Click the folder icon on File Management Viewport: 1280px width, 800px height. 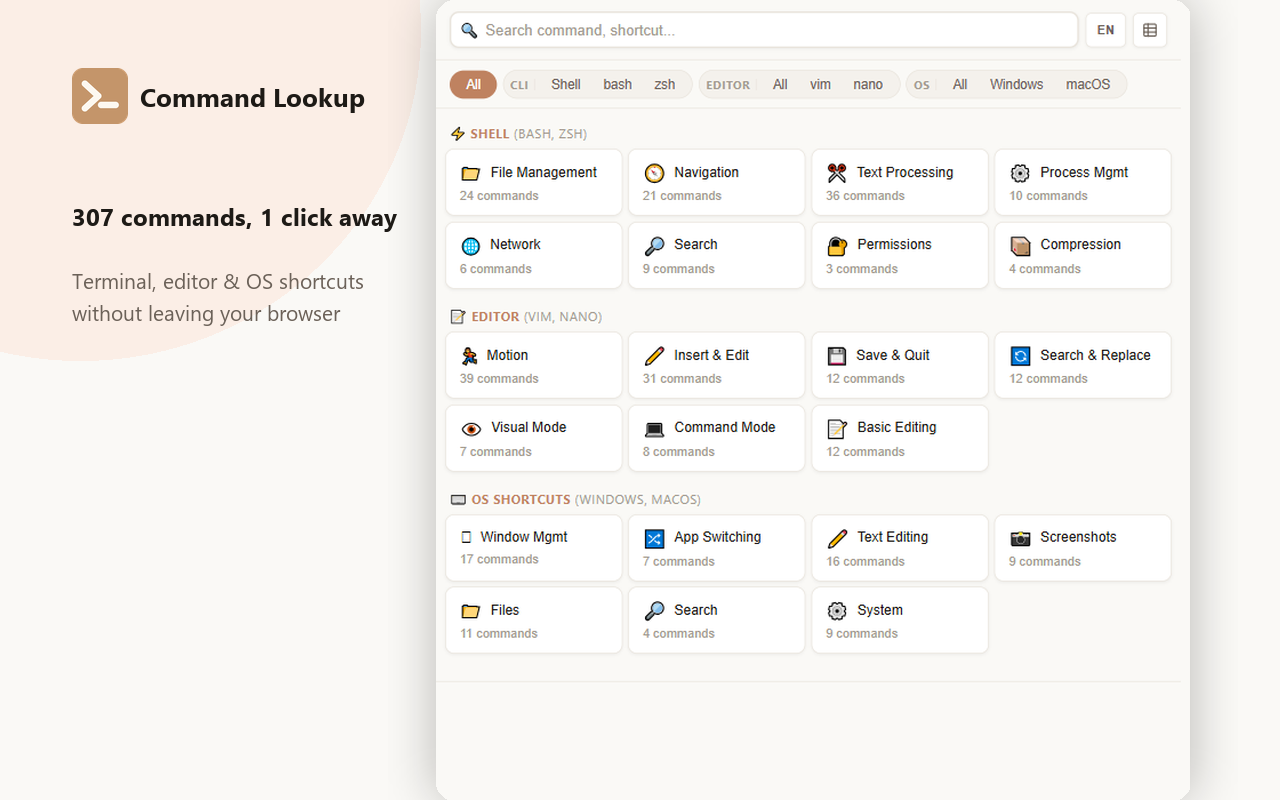470,173
